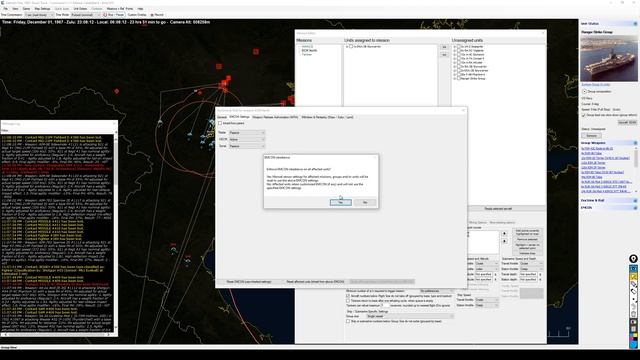Click the yellow highlighted tool icon in the right strip

pos(633,277)
